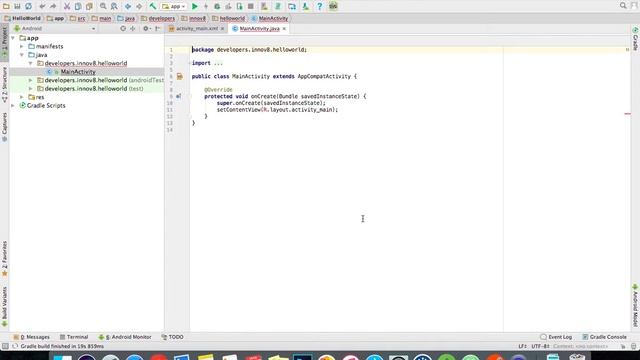Screen dimensions: 640x360
Task: Navigate Back with toolbar arrow
Action: tap(128, 6)
